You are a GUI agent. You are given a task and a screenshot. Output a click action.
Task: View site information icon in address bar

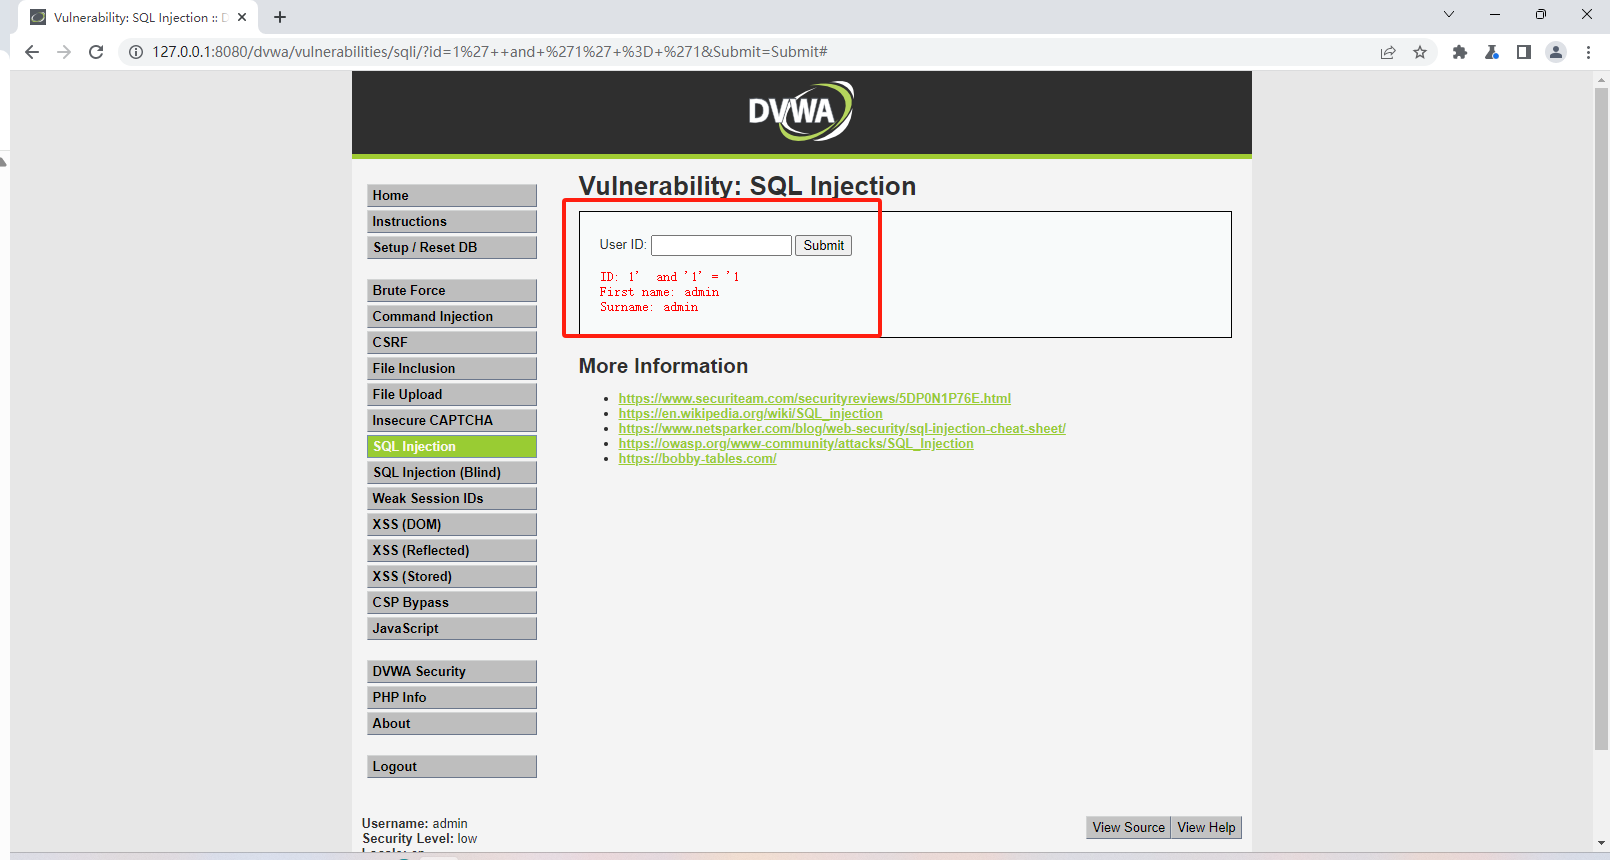pyautogui.click(x=136, y=52)
